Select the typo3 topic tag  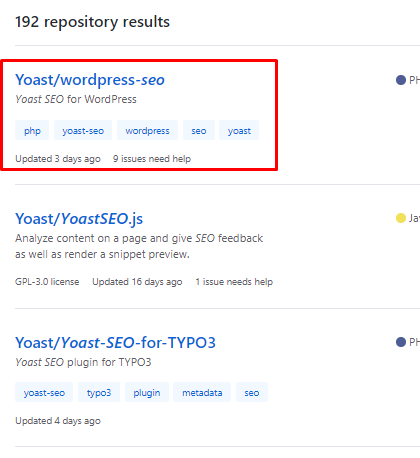[99, 392]
